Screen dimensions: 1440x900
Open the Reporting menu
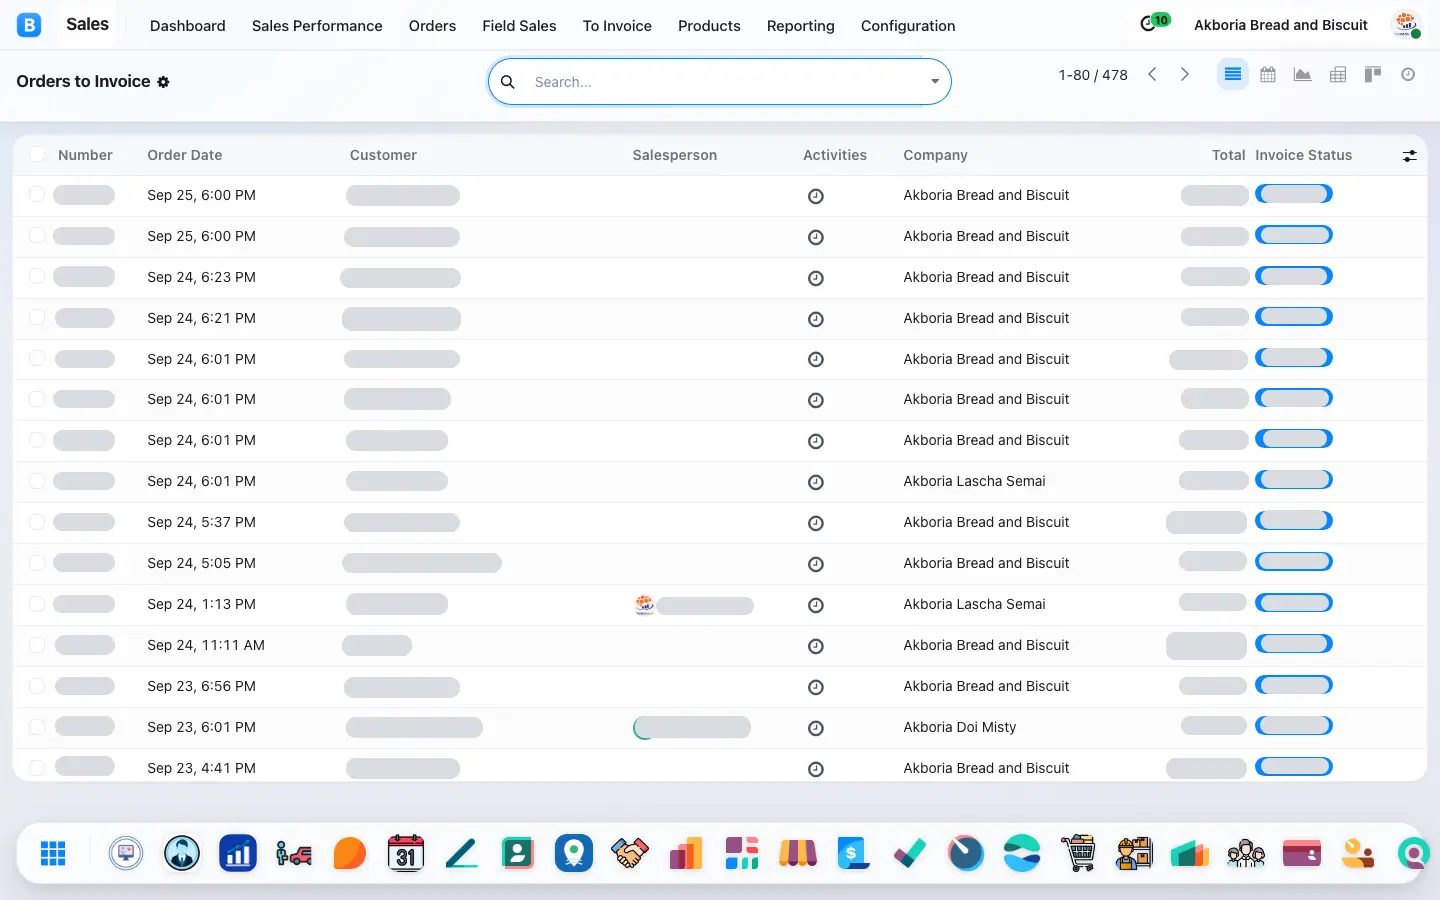tap(800, 26)
